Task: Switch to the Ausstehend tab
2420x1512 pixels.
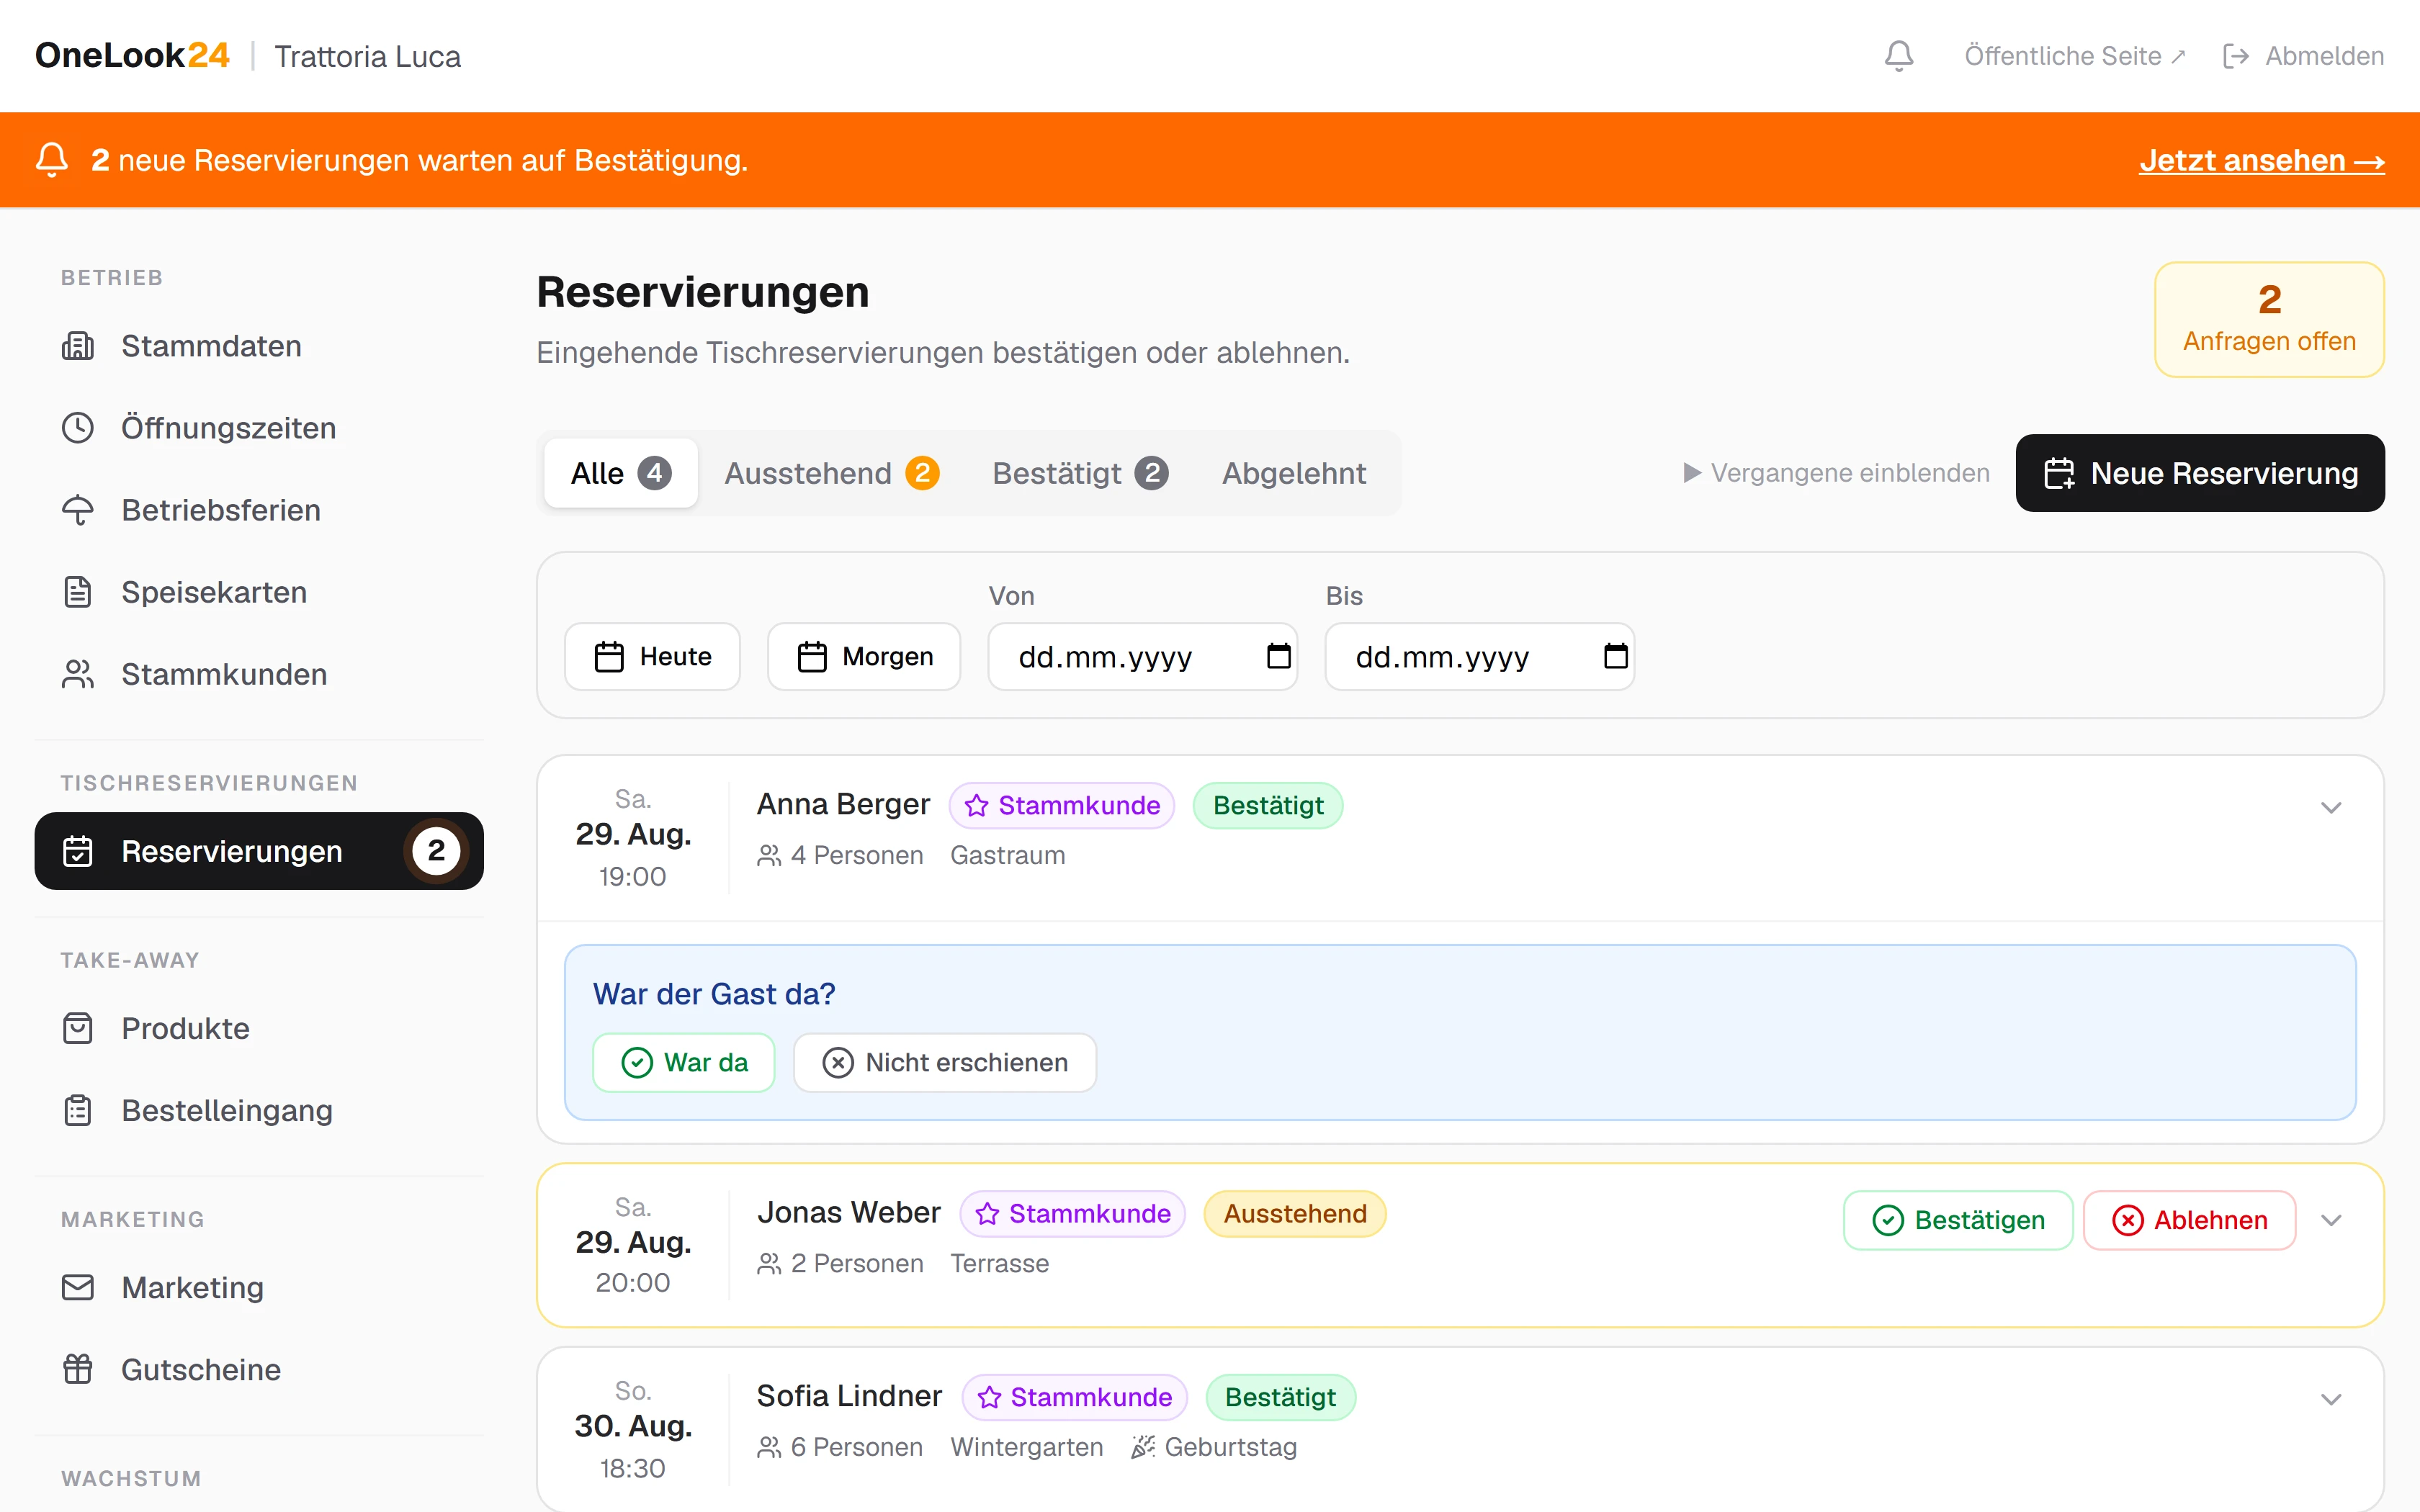Action: pyautogui.click(x=831, y=473)
